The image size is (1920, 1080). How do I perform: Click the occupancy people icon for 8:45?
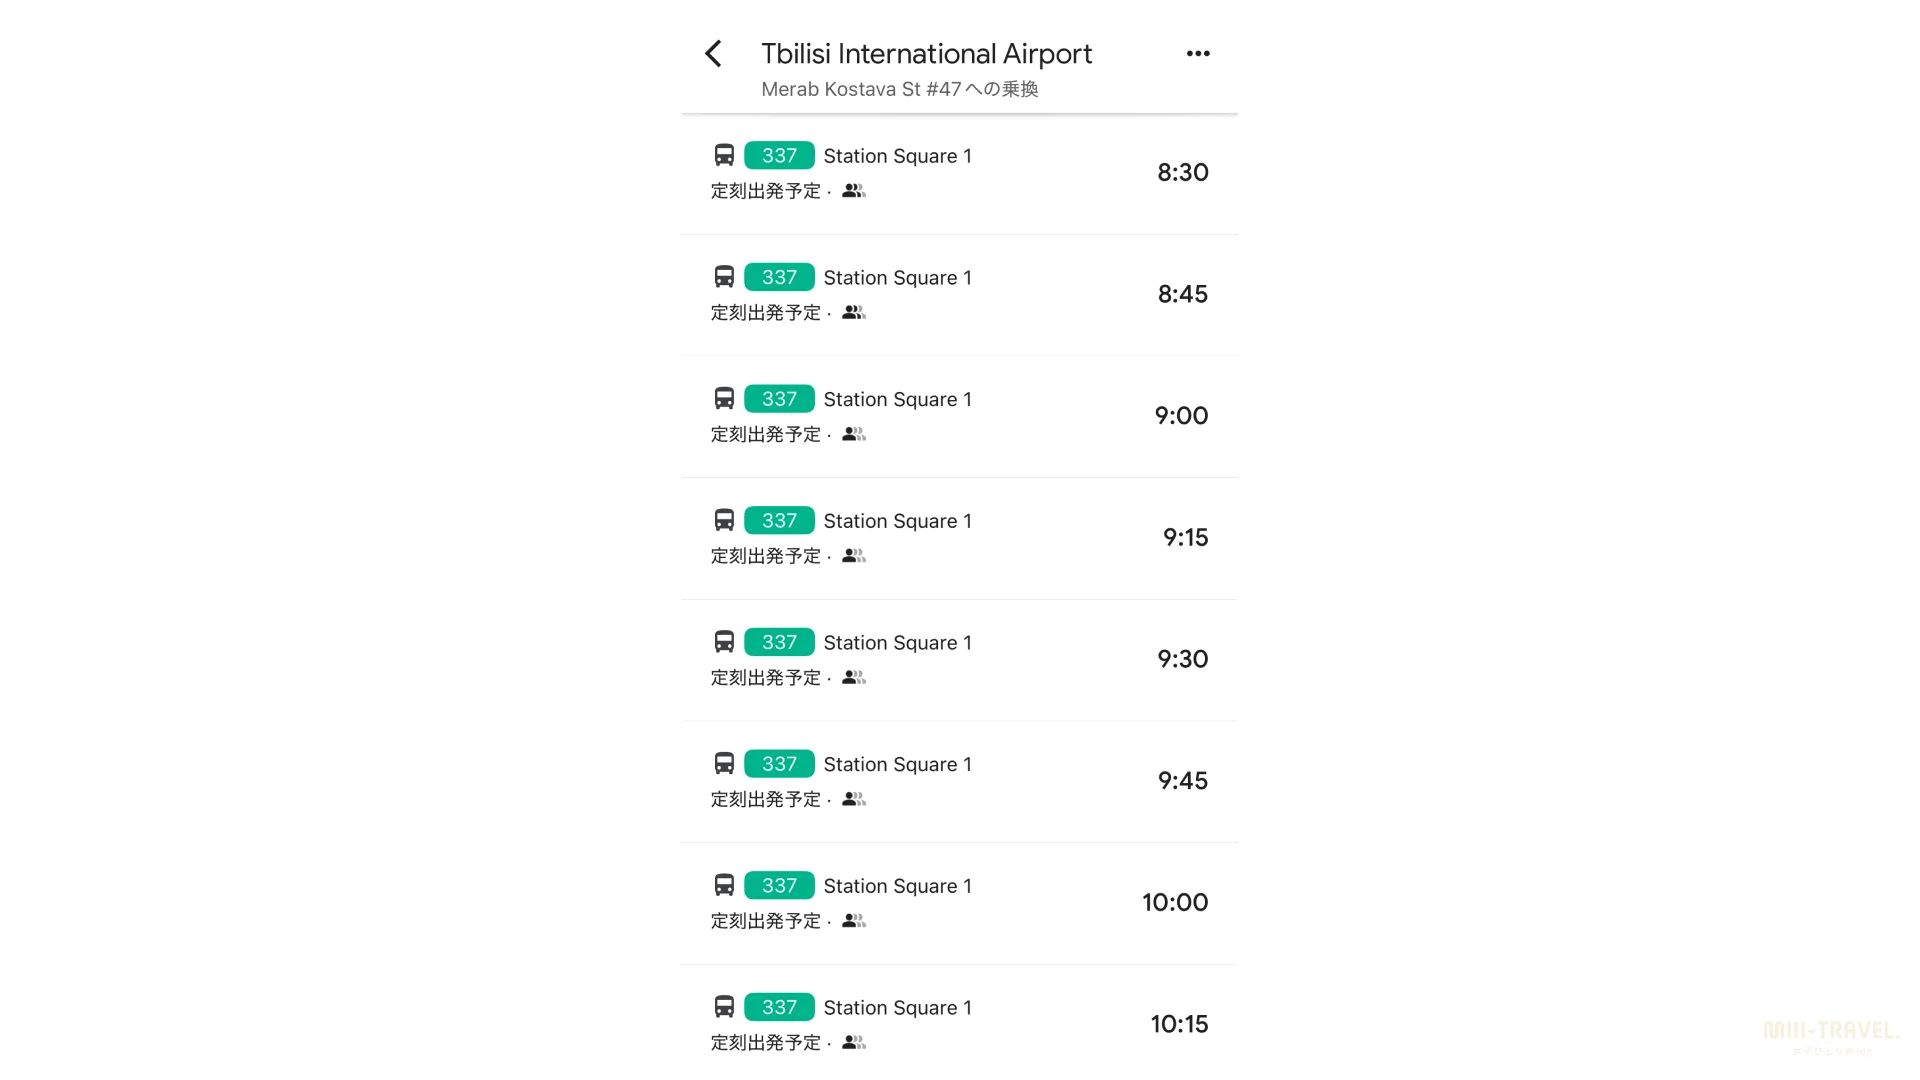coord(853,312)
